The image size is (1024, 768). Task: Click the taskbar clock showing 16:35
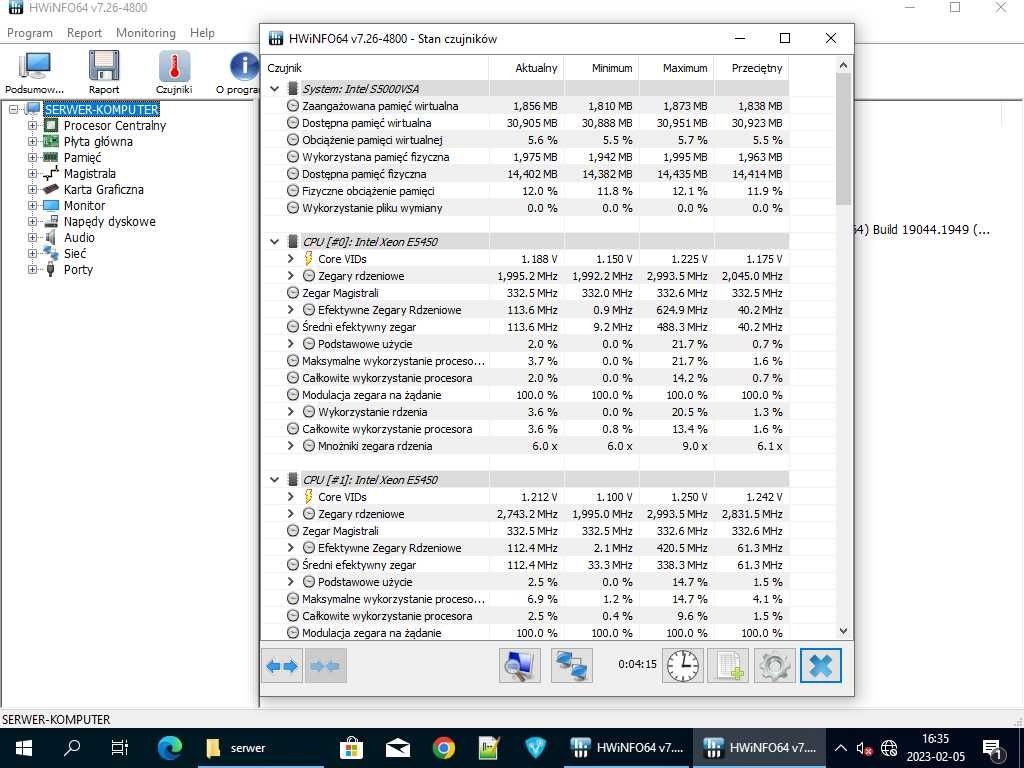click(x=935, y=748)
